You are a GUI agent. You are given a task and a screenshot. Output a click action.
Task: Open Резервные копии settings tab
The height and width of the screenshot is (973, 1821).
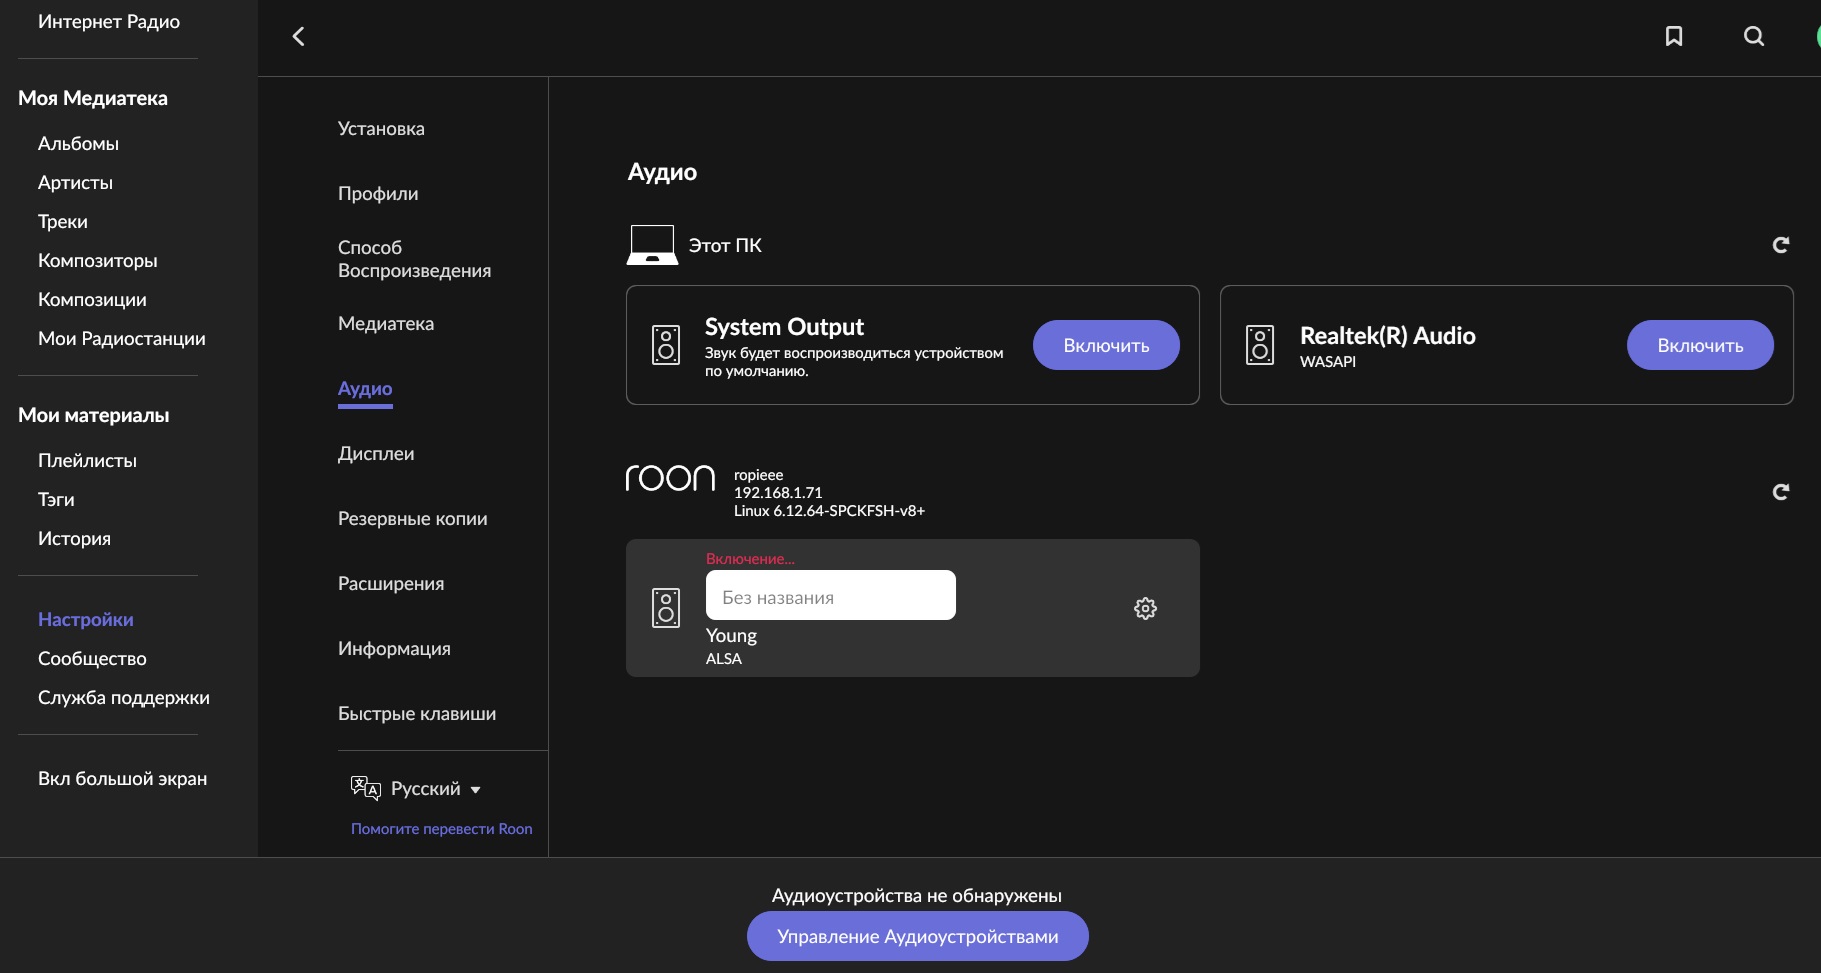click(x=412, y=519)
